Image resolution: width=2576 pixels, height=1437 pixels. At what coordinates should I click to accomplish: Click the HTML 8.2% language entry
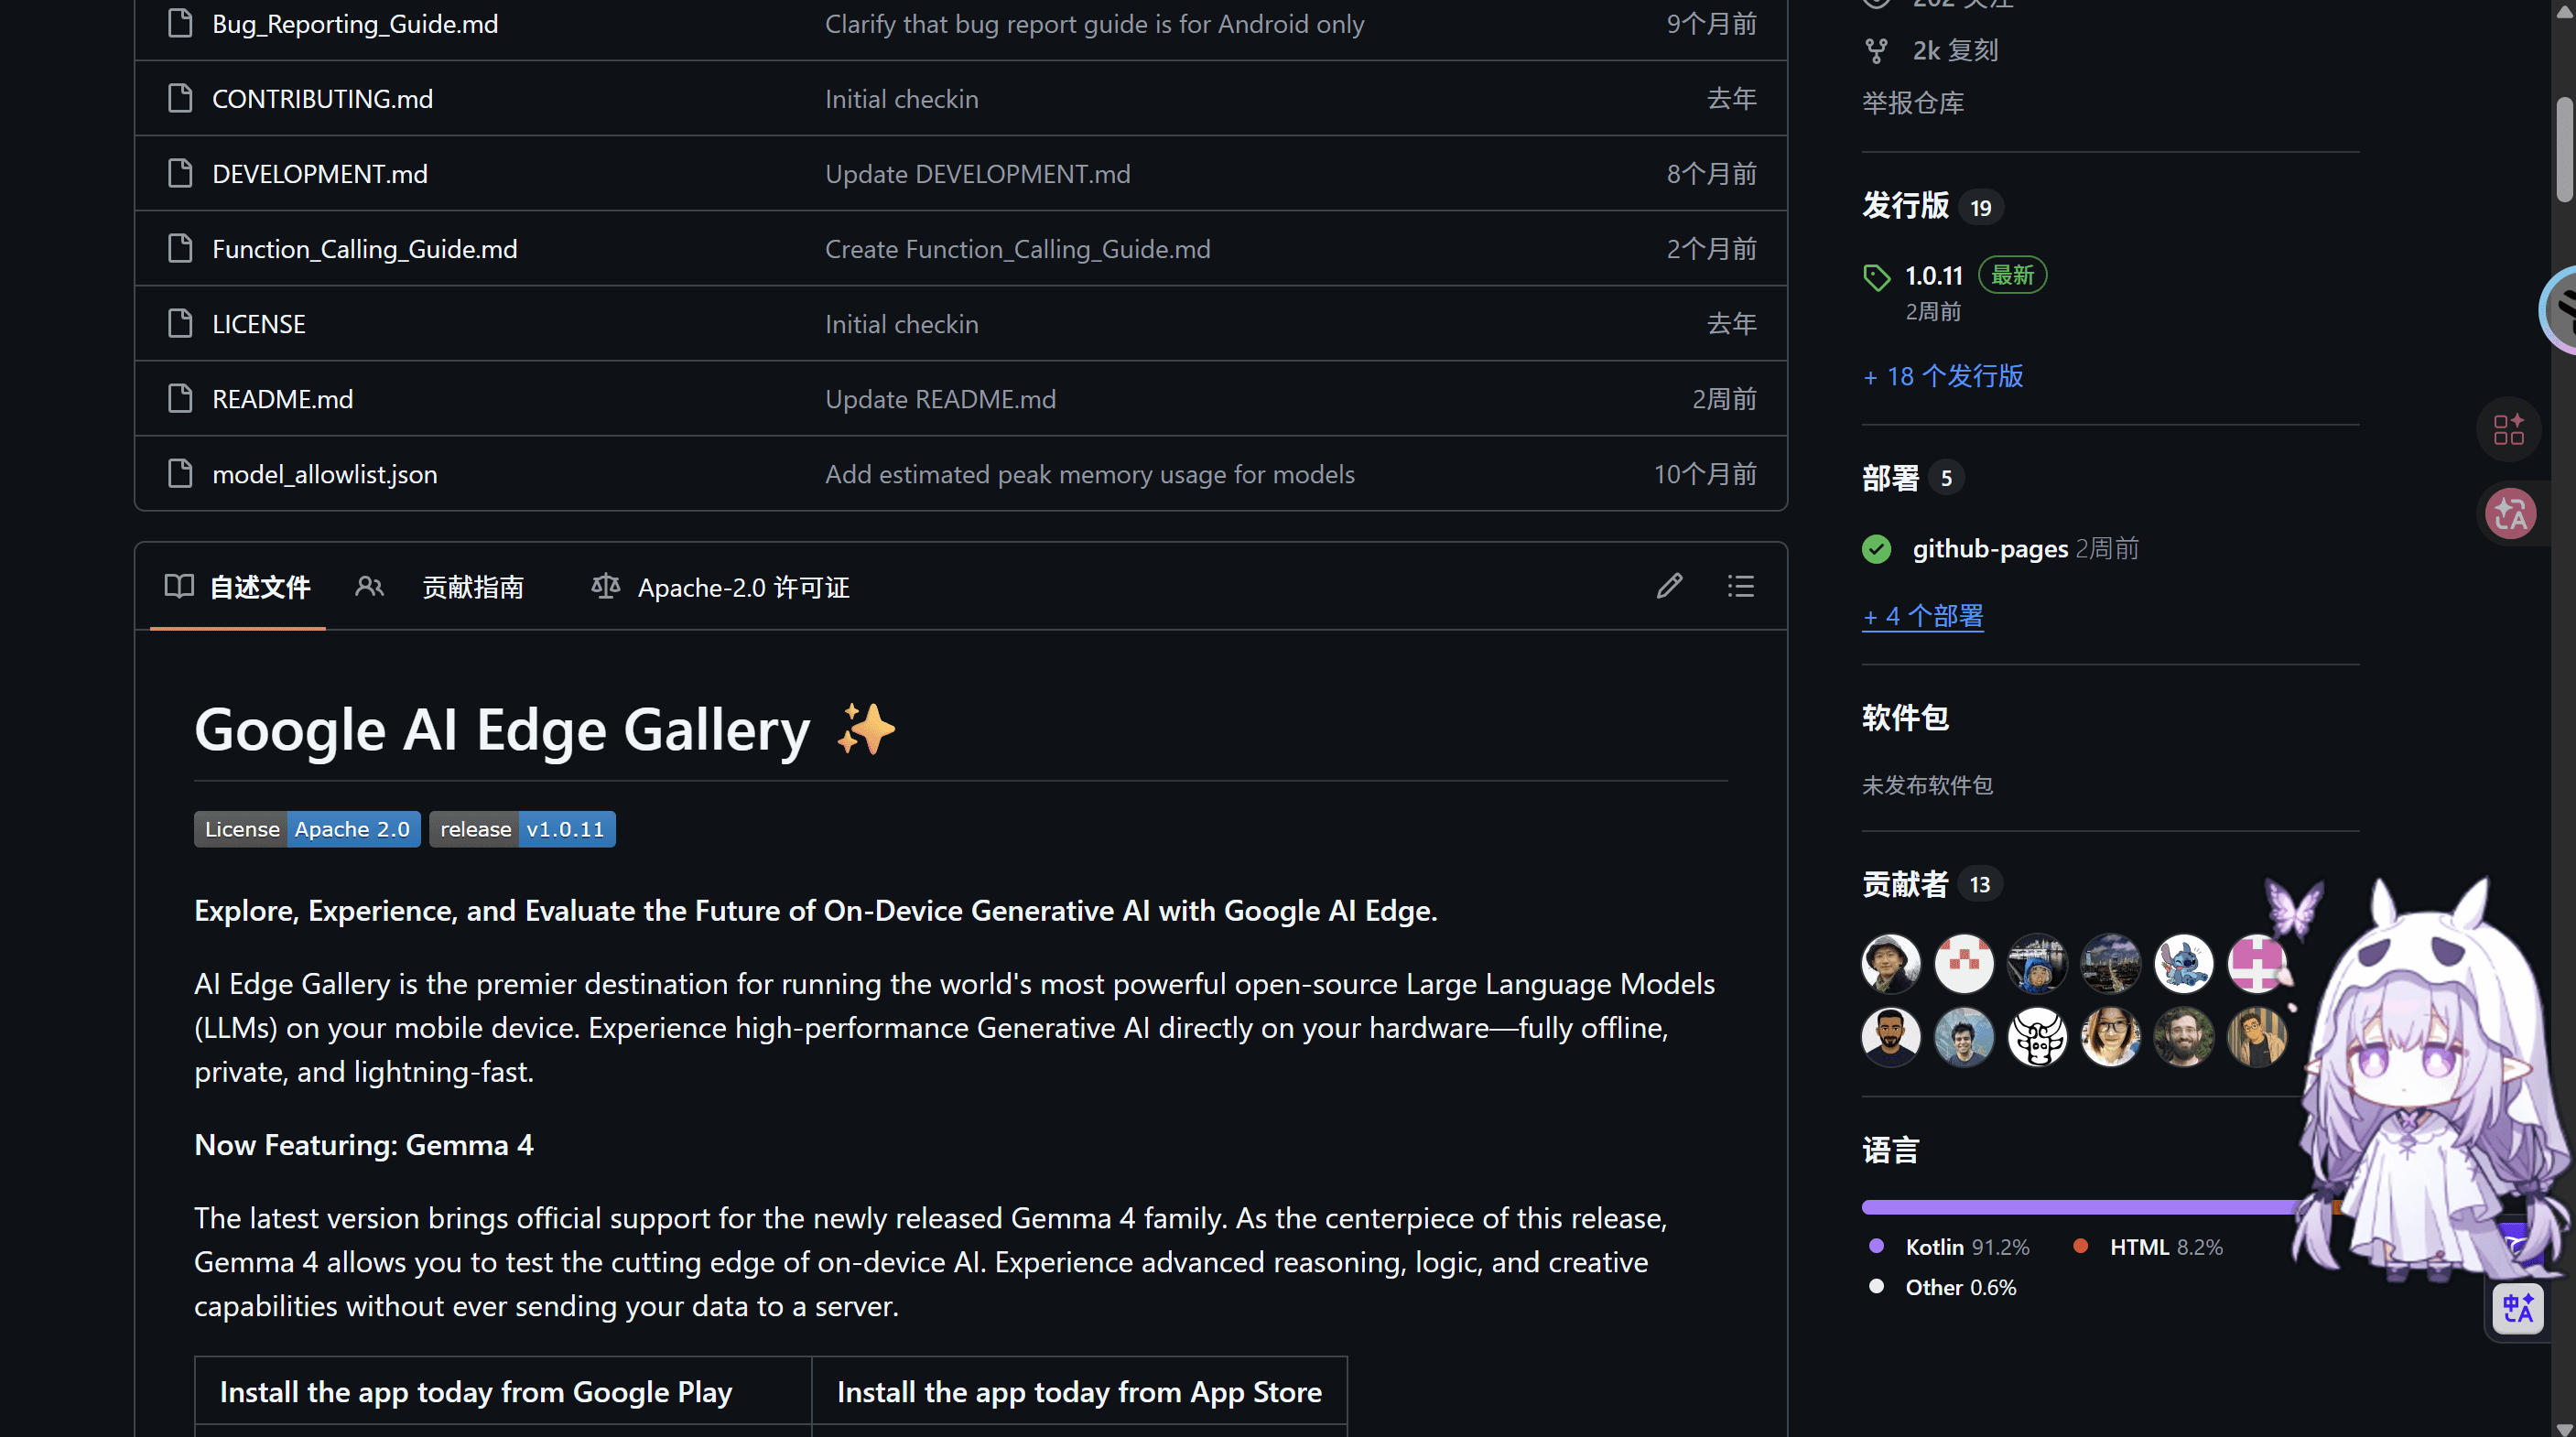2166,1247
